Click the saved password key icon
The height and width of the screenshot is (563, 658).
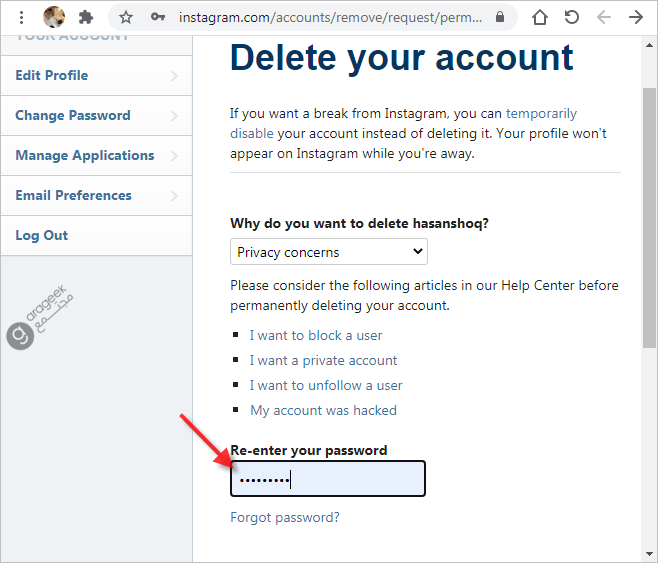(x=157, y=17)
